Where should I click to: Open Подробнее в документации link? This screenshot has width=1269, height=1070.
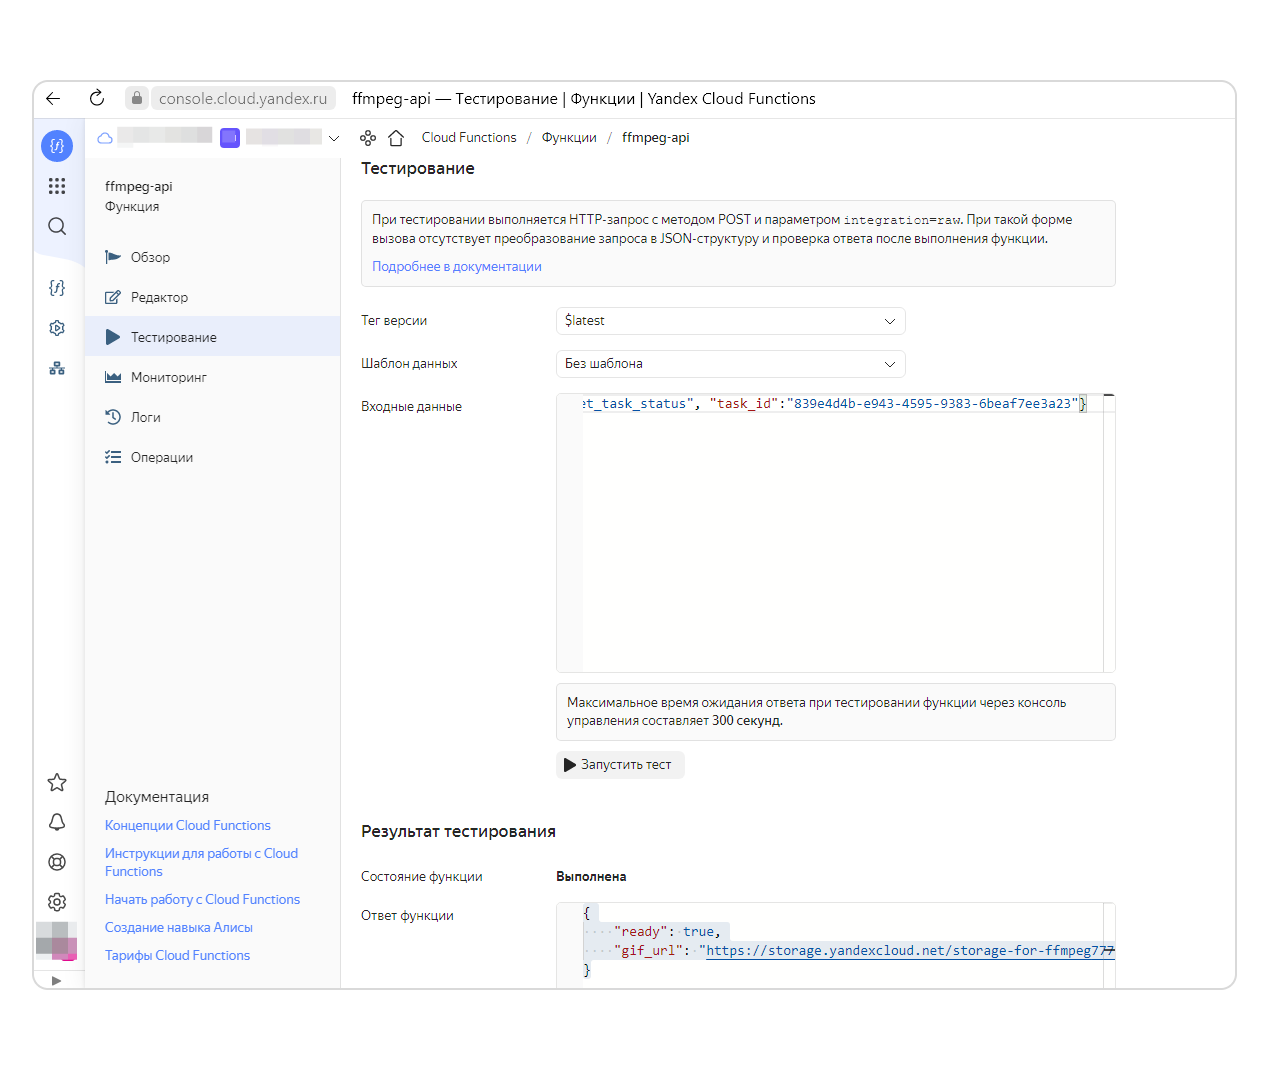coord(457,267)
